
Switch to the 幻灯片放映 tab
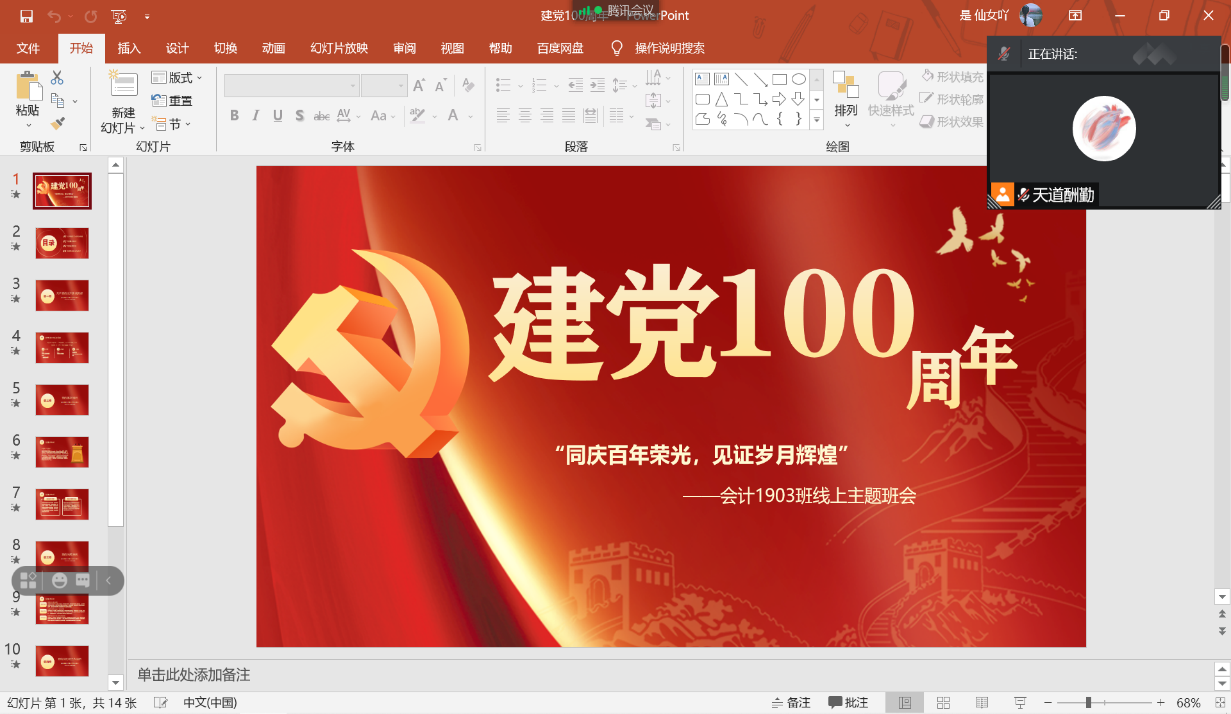pos(339,48)
